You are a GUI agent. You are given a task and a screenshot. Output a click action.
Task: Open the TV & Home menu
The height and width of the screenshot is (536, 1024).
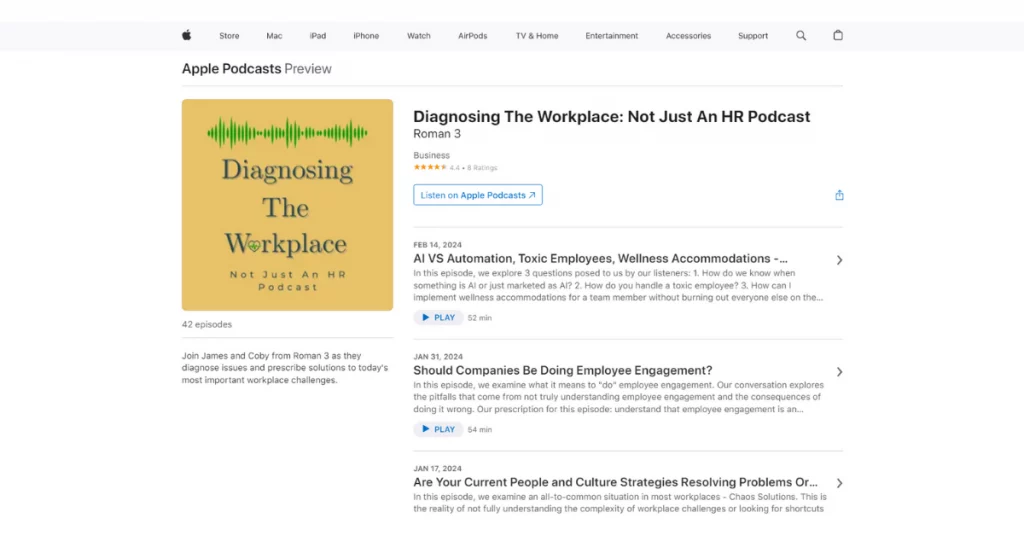[537, 36]
